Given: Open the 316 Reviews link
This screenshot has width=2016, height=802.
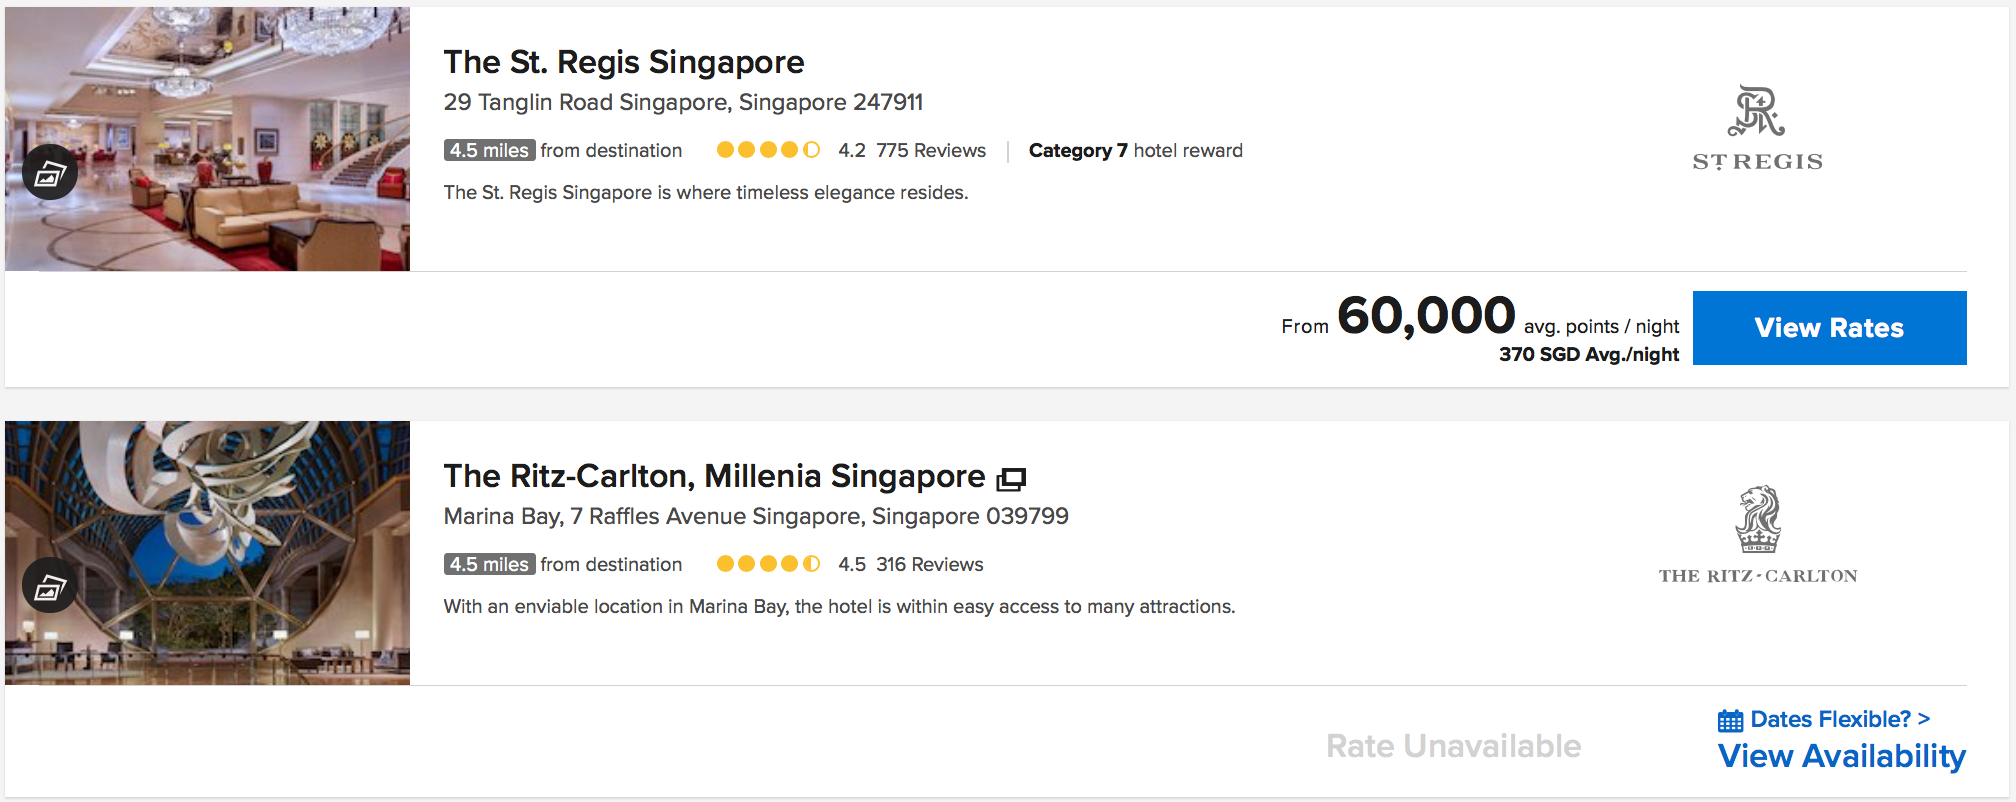Looking at the screenshot, I should (929, 564).
